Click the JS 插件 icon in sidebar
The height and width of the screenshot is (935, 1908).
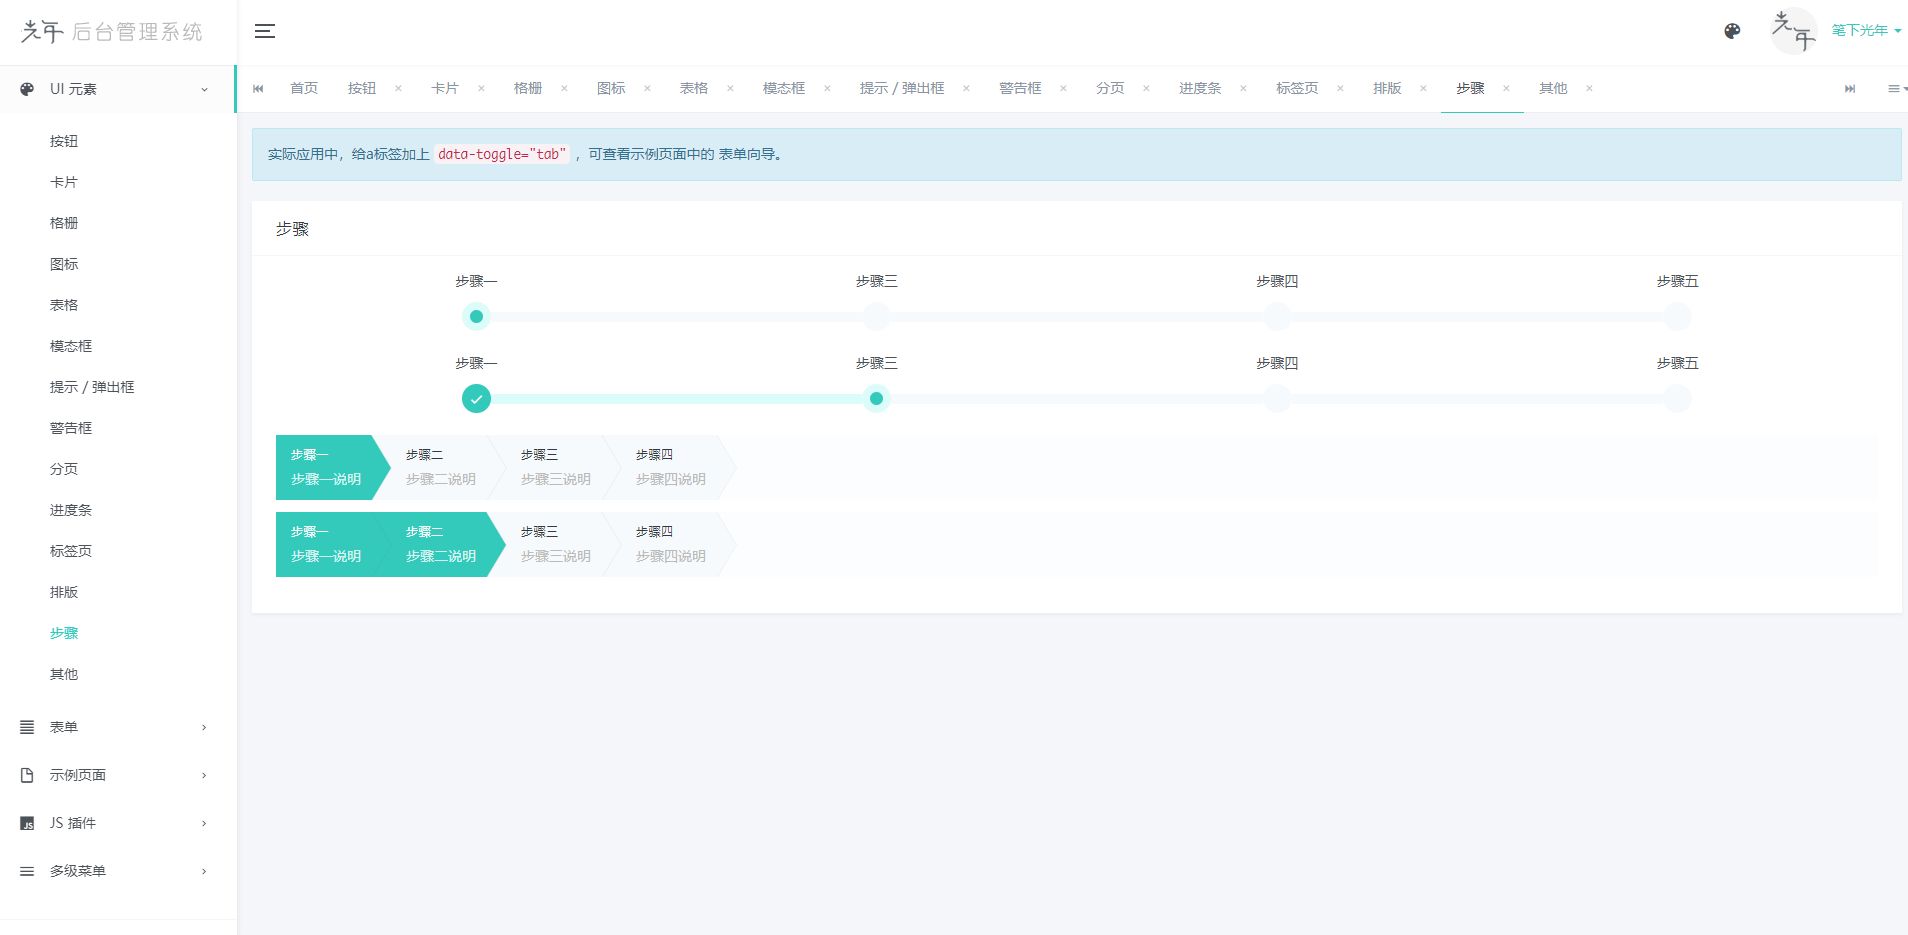(x=27, y=824)
